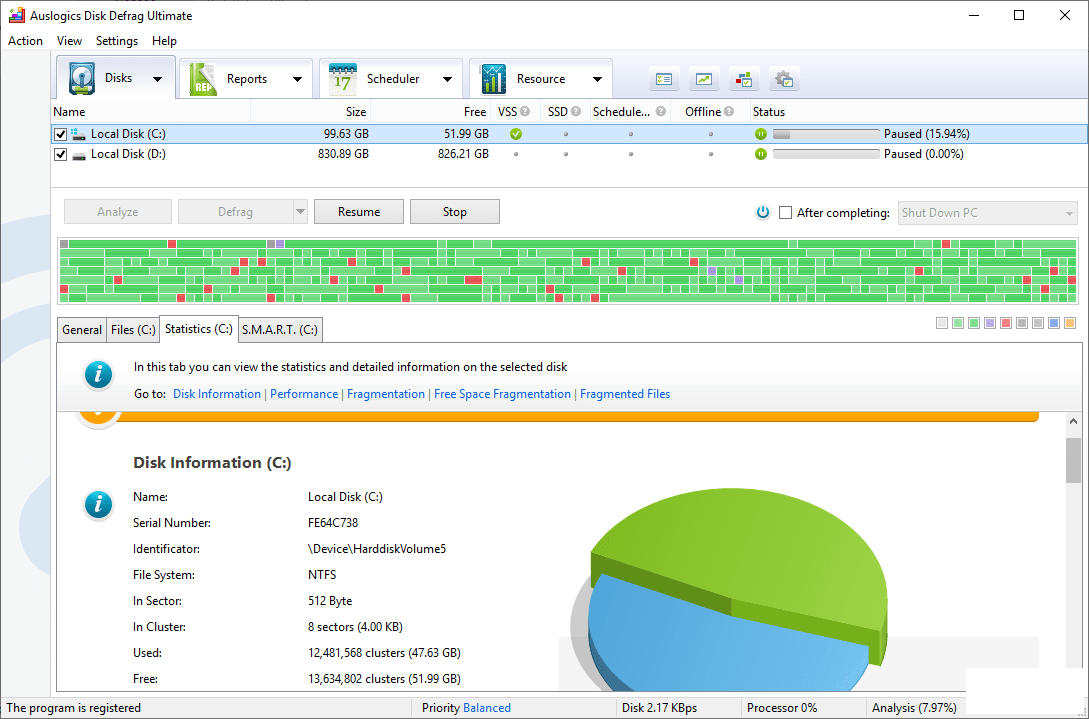Open the Help menu
This screenshot has width=1089, height=719.
[x=165, y=41]
